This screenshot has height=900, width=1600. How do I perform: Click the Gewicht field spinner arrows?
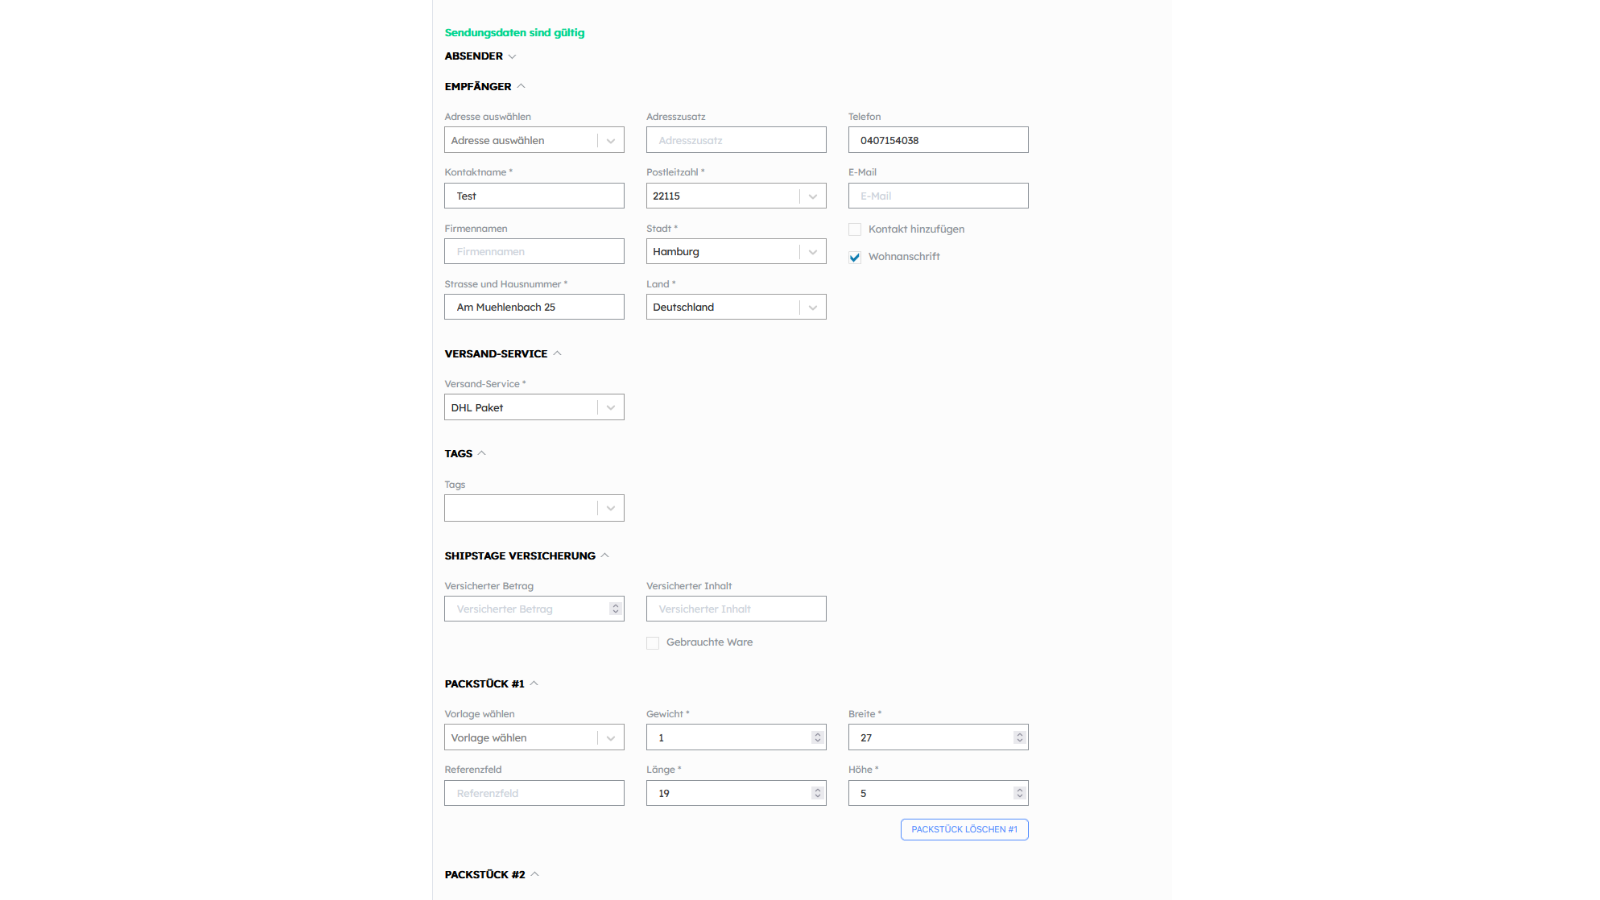coord(817,737)
